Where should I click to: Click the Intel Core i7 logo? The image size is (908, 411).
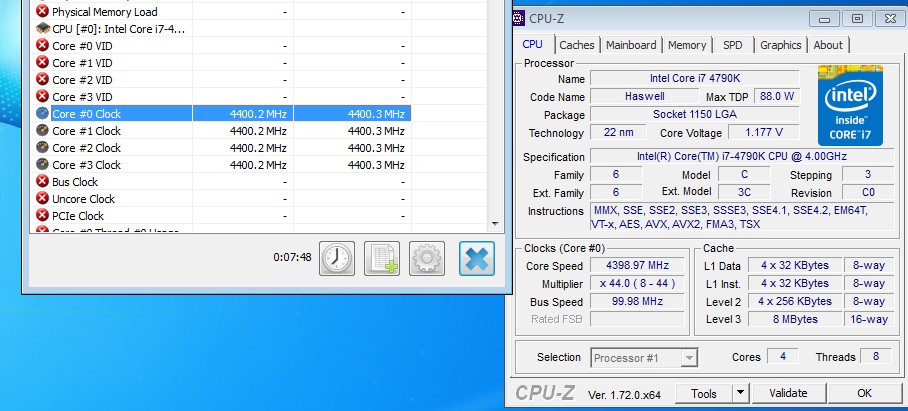point(850,105)
